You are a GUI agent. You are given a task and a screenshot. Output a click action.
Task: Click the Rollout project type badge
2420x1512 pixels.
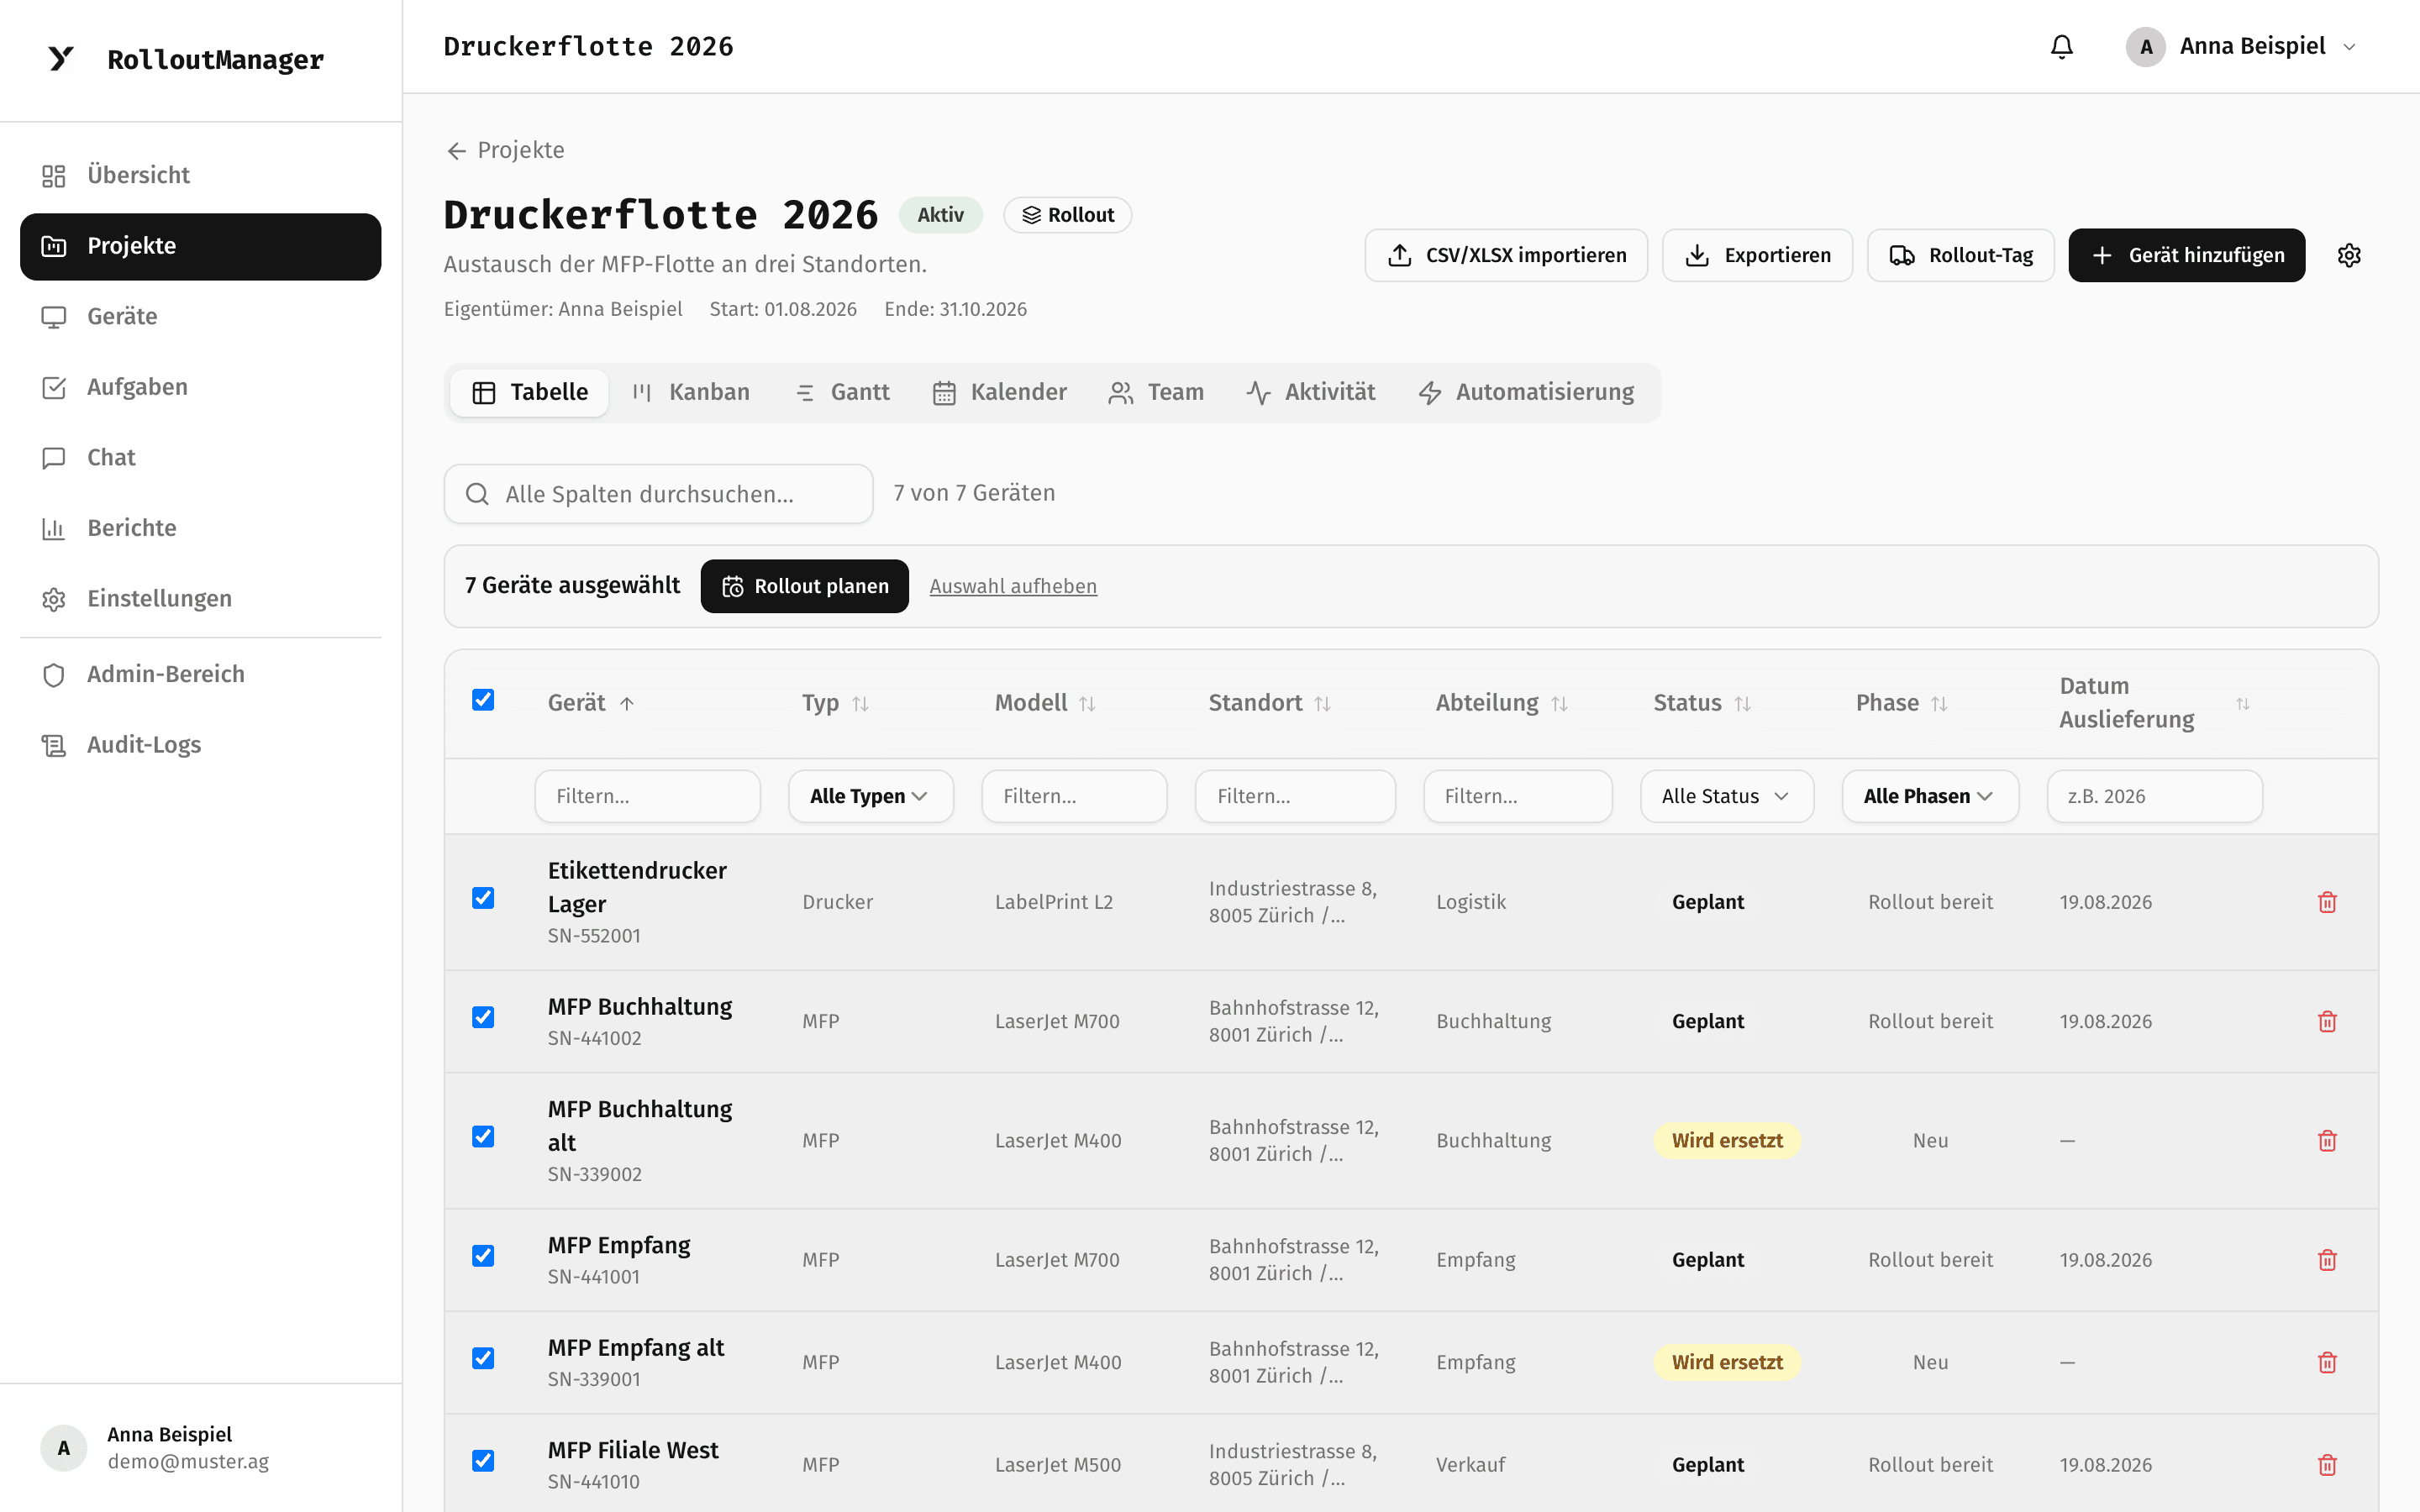[1067, 215]
